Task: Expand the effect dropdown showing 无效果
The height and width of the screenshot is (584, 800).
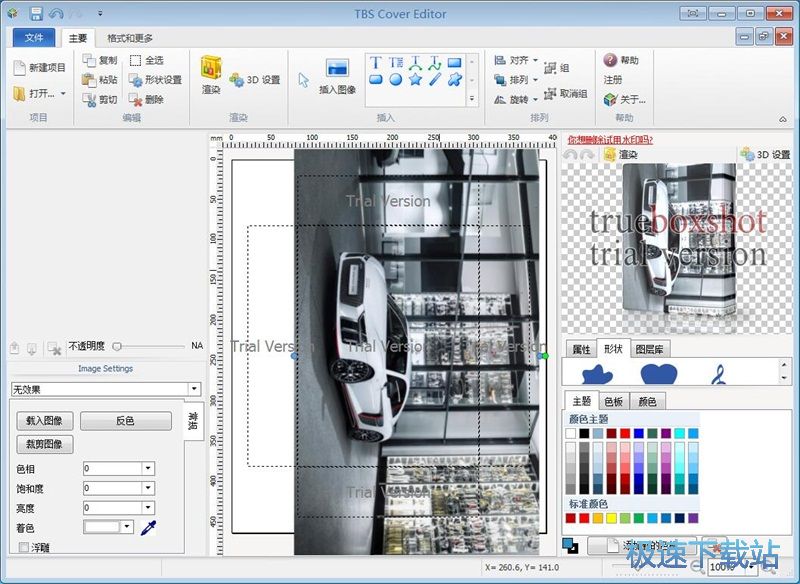Action: (194, 389)
